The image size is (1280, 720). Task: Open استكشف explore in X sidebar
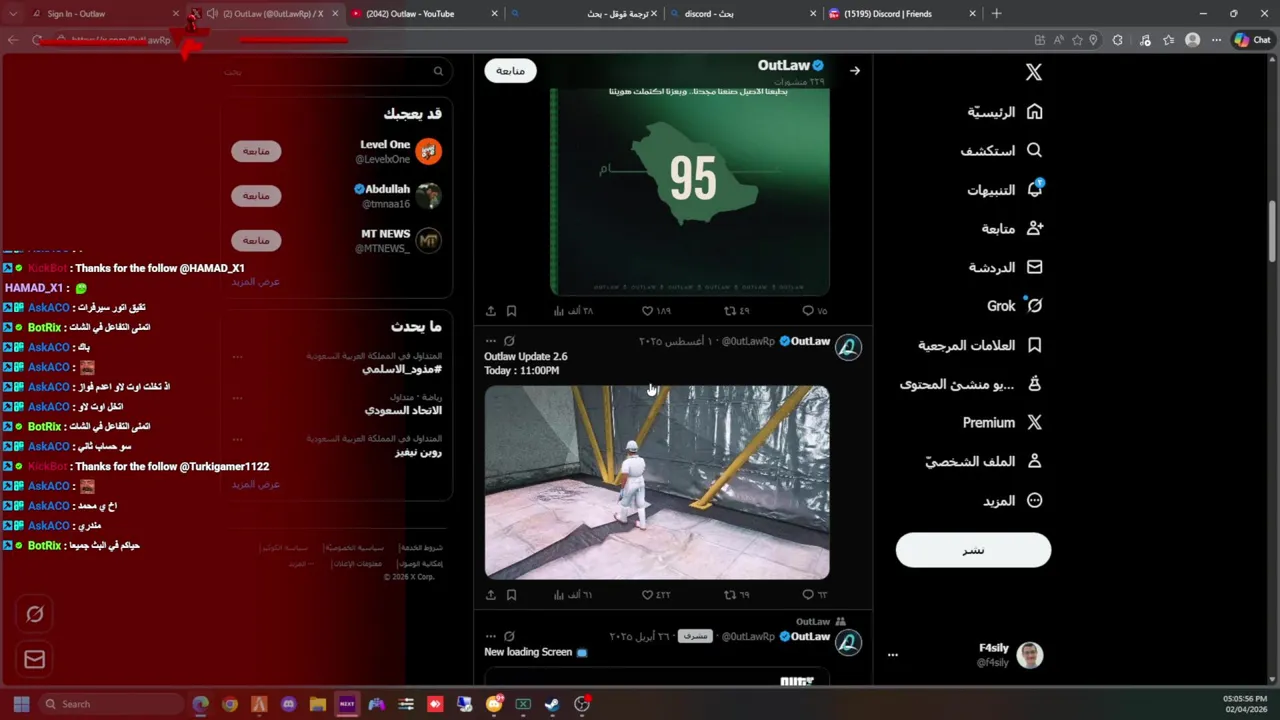pos(1002,150)
